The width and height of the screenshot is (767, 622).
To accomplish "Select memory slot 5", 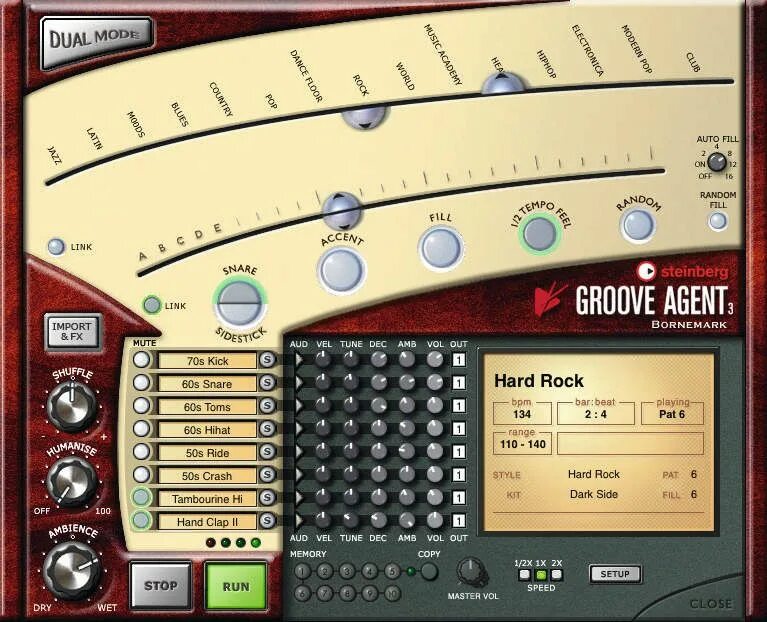I will (392, 571).
